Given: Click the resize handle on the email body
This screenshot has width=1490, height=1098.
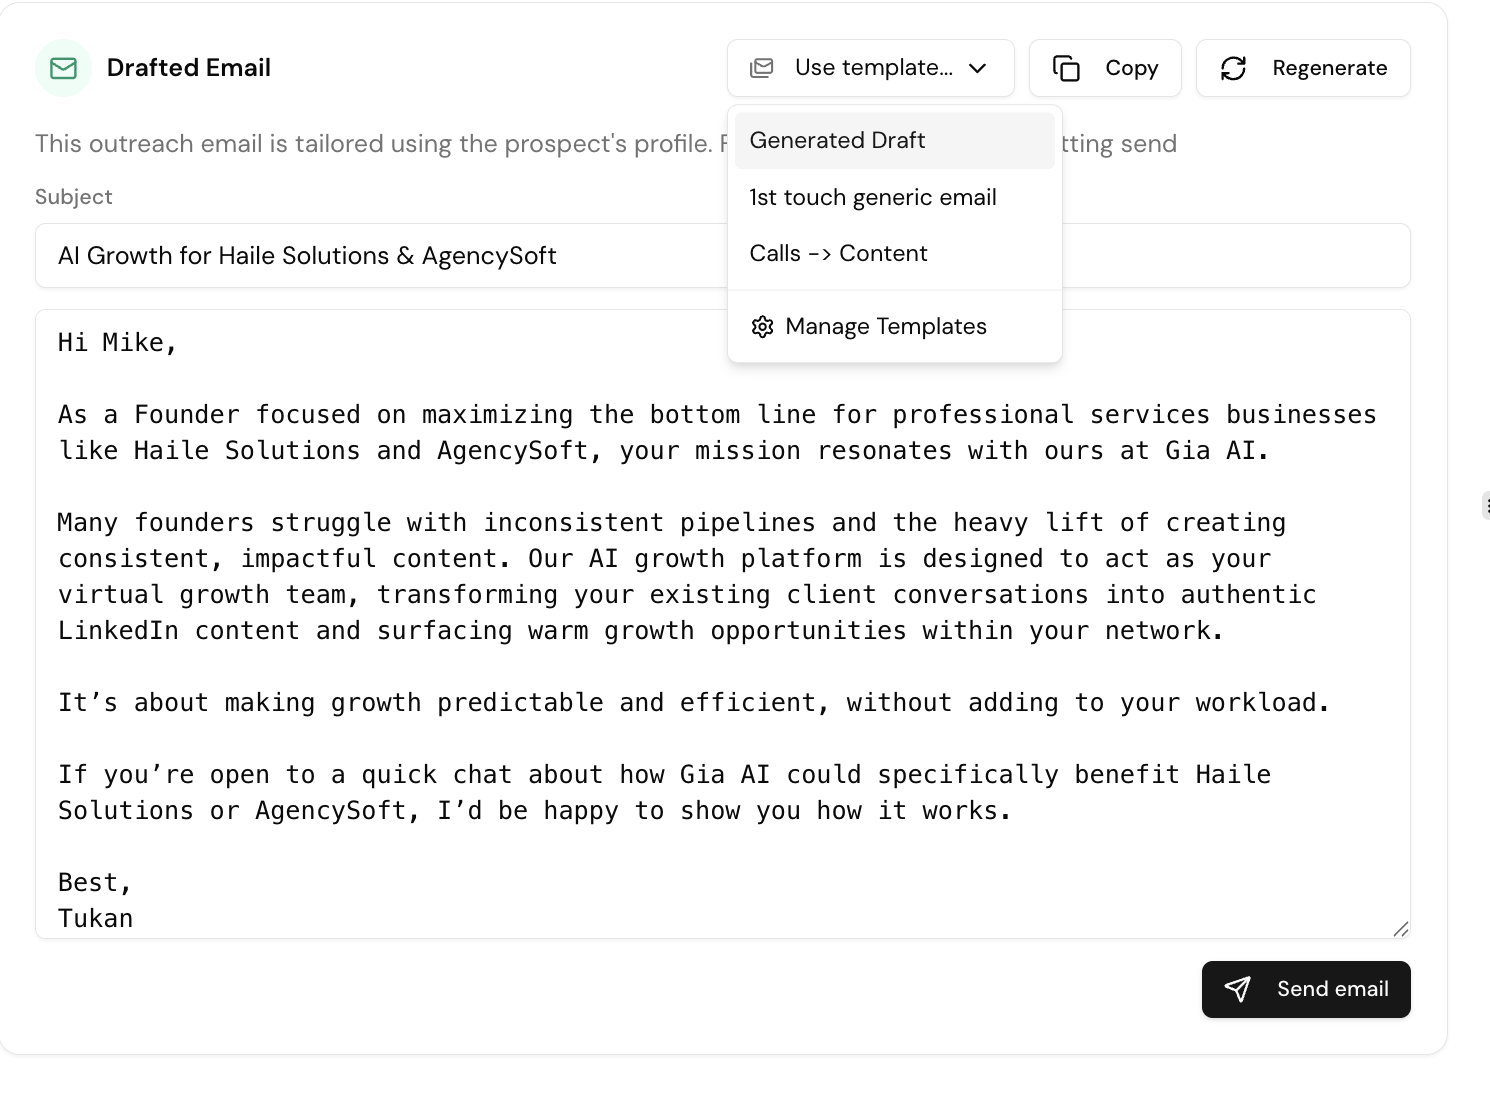Looking at the screenshot, I should coord(1400,926).
